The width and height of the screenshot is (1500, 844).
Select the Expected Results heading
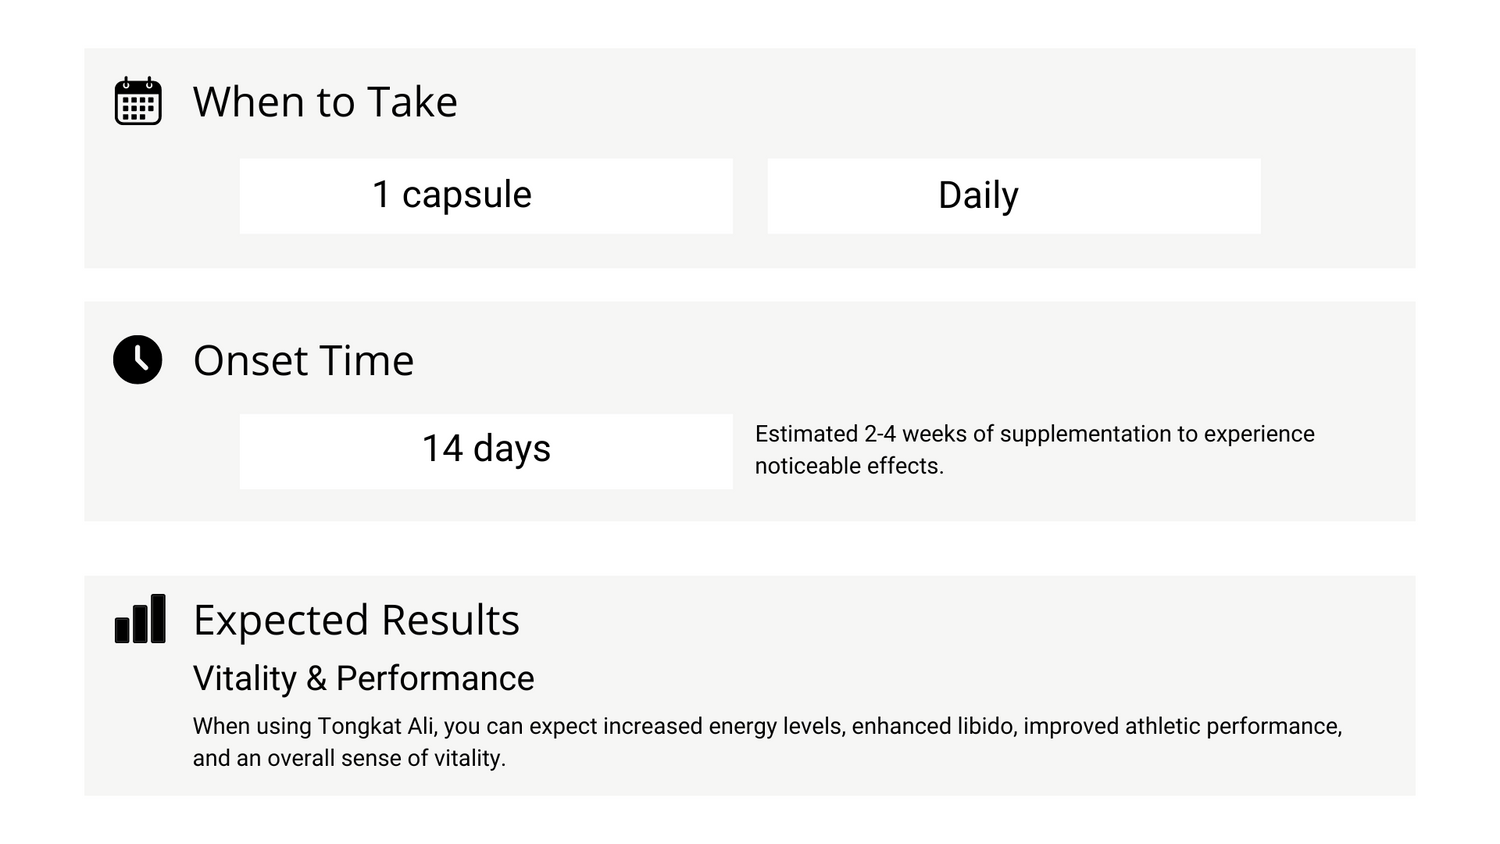356,620
